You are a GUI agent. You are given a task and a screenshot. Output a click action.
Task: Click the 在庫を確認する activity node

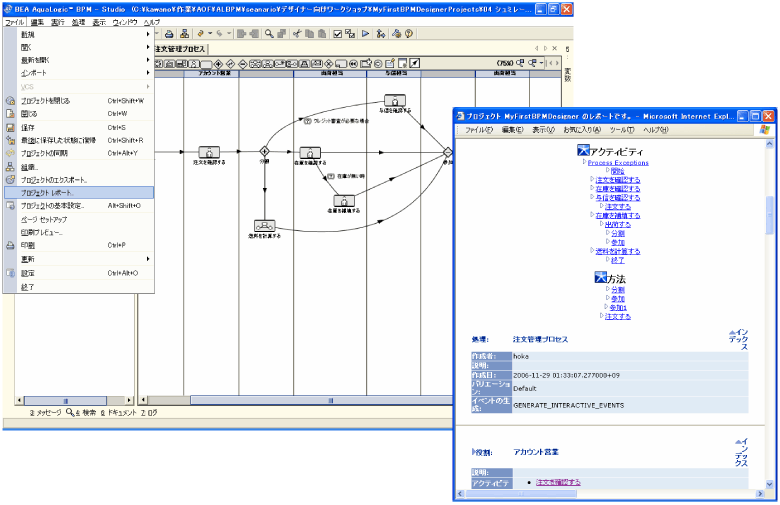coord(310,152)
